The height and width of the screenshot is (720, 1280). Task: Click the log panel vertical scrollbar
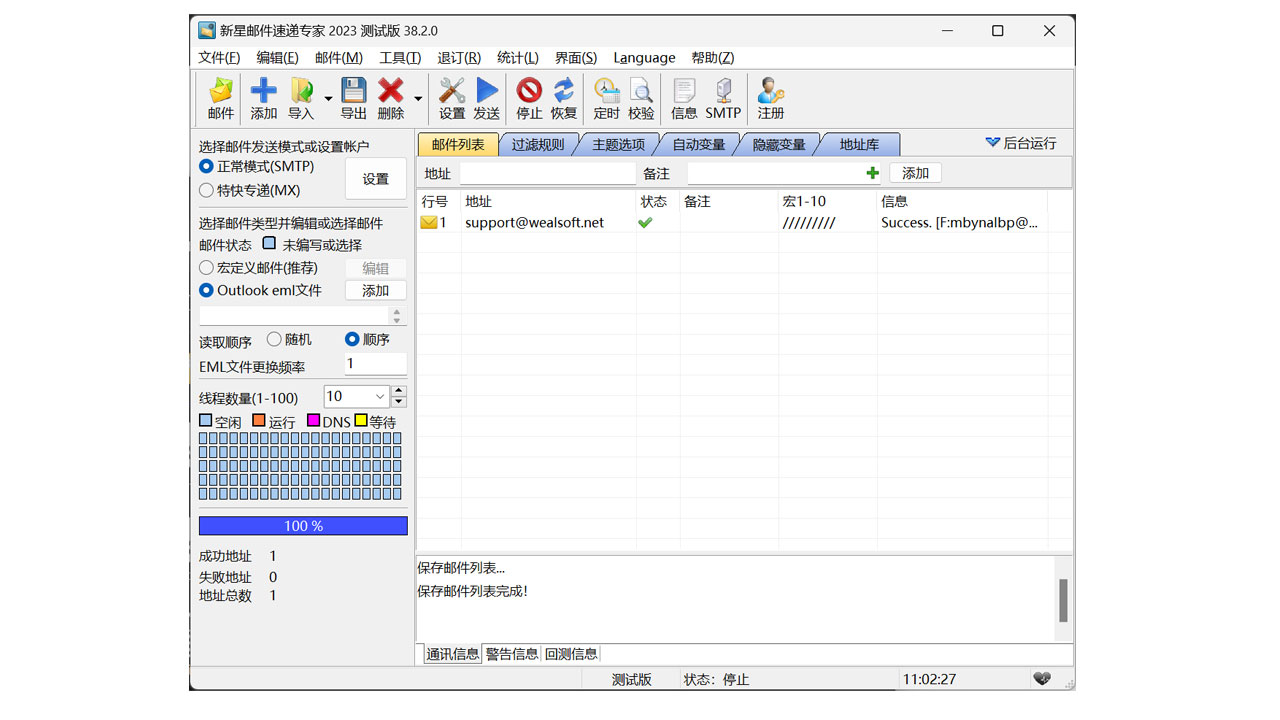[1063, 599]
